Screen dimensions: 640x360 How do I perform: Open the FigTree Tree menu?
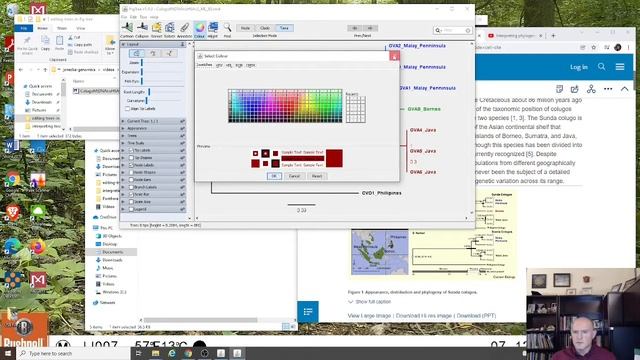pyautogui.click(x=143, y=17)
